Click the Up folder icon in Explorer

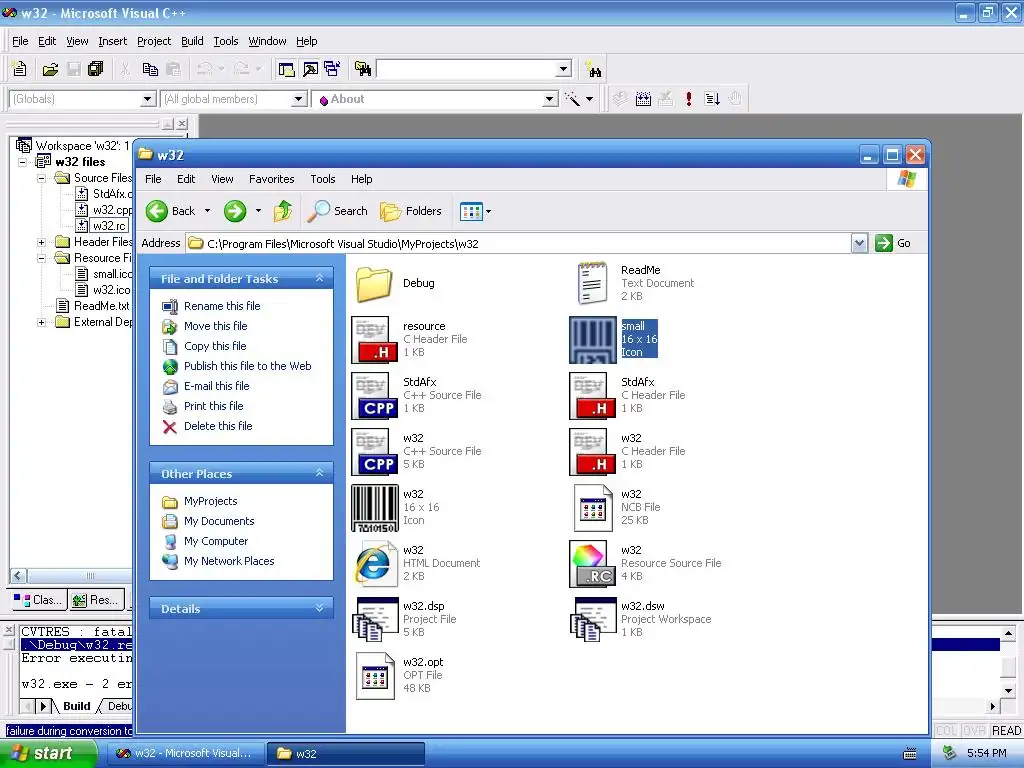click(x=283, y=211)
